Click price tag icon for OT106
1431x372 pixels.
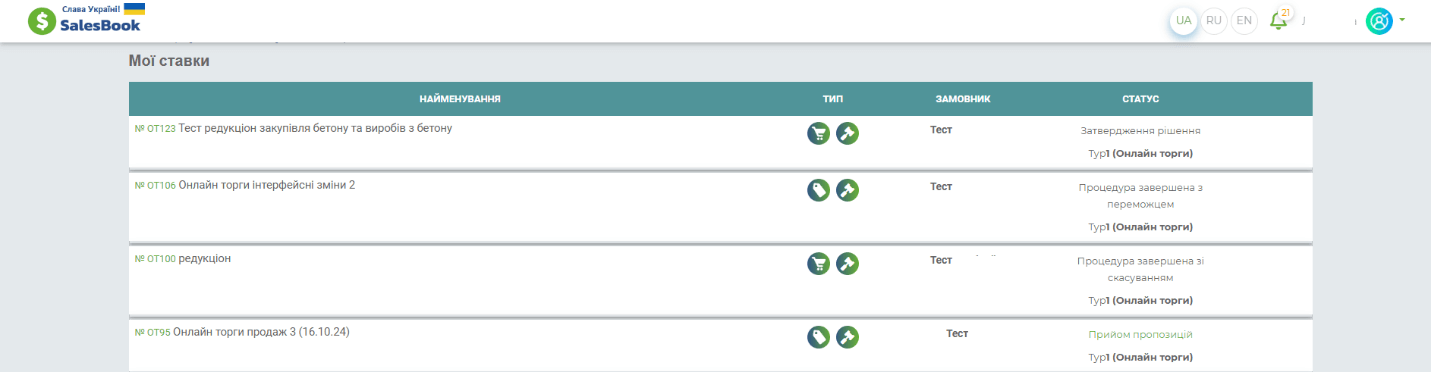point(819,190)
